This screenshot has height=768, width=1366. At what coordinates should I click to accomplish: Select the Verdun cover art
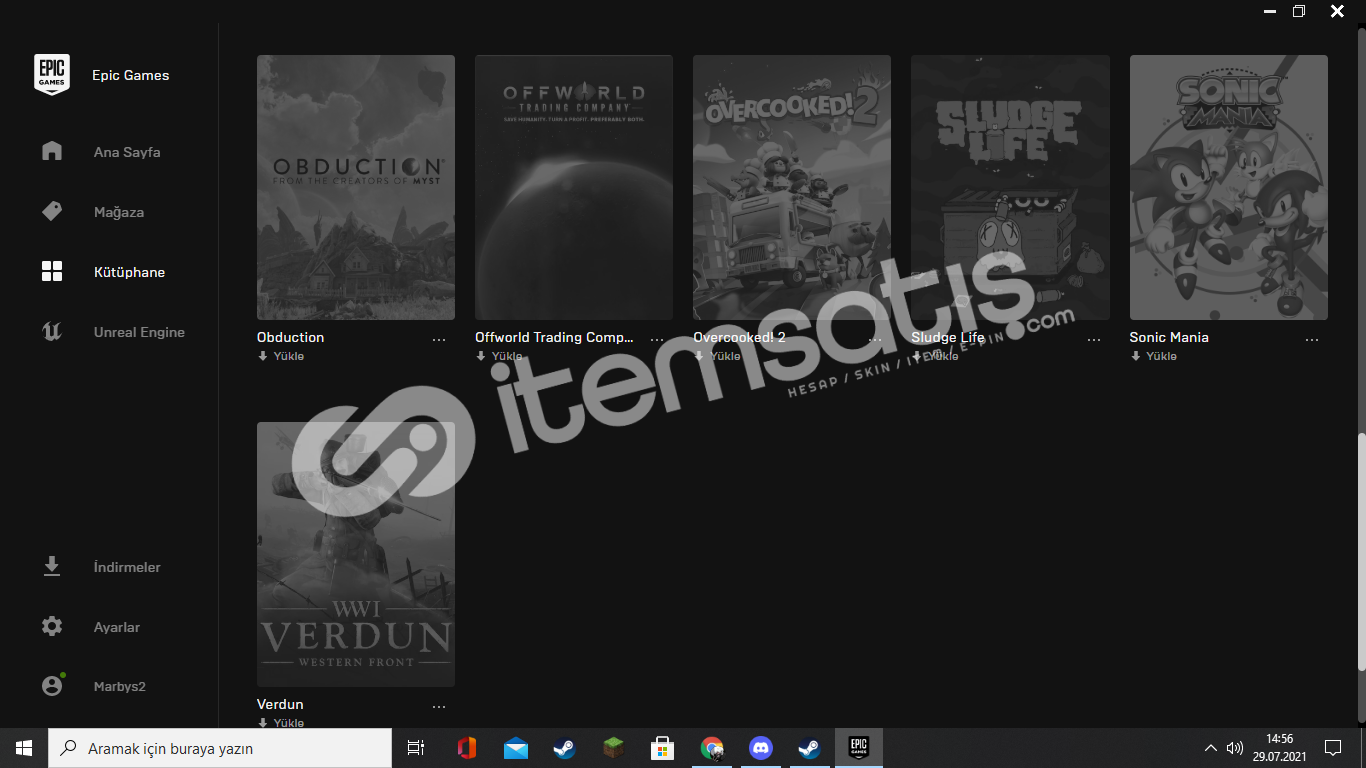356,554
